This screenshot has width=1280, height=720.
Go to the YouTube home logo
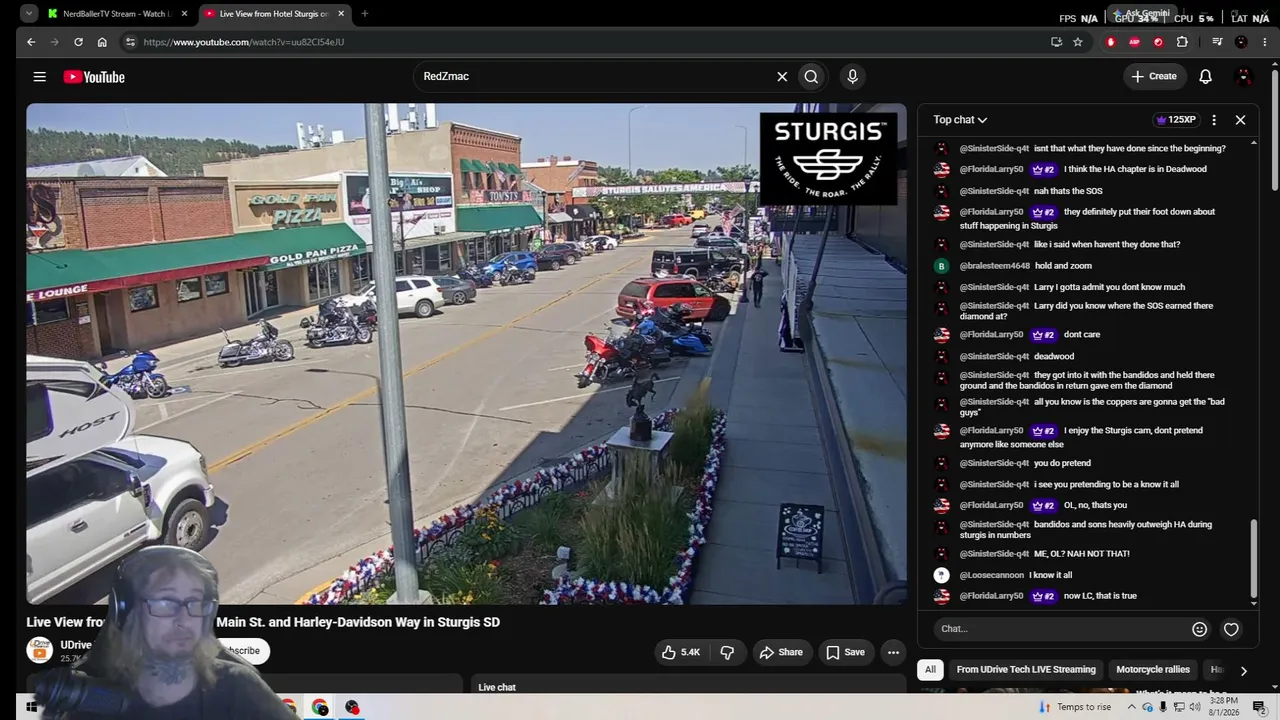coord(94,77)
